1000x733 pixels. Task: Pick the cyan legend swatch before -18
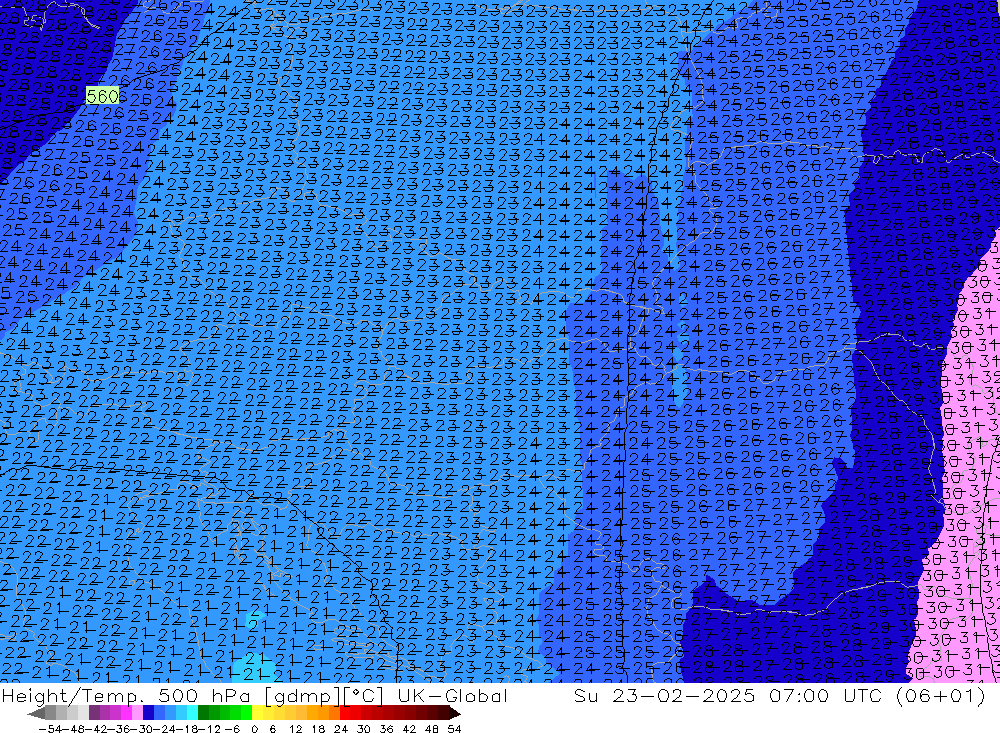coord(192,713)
